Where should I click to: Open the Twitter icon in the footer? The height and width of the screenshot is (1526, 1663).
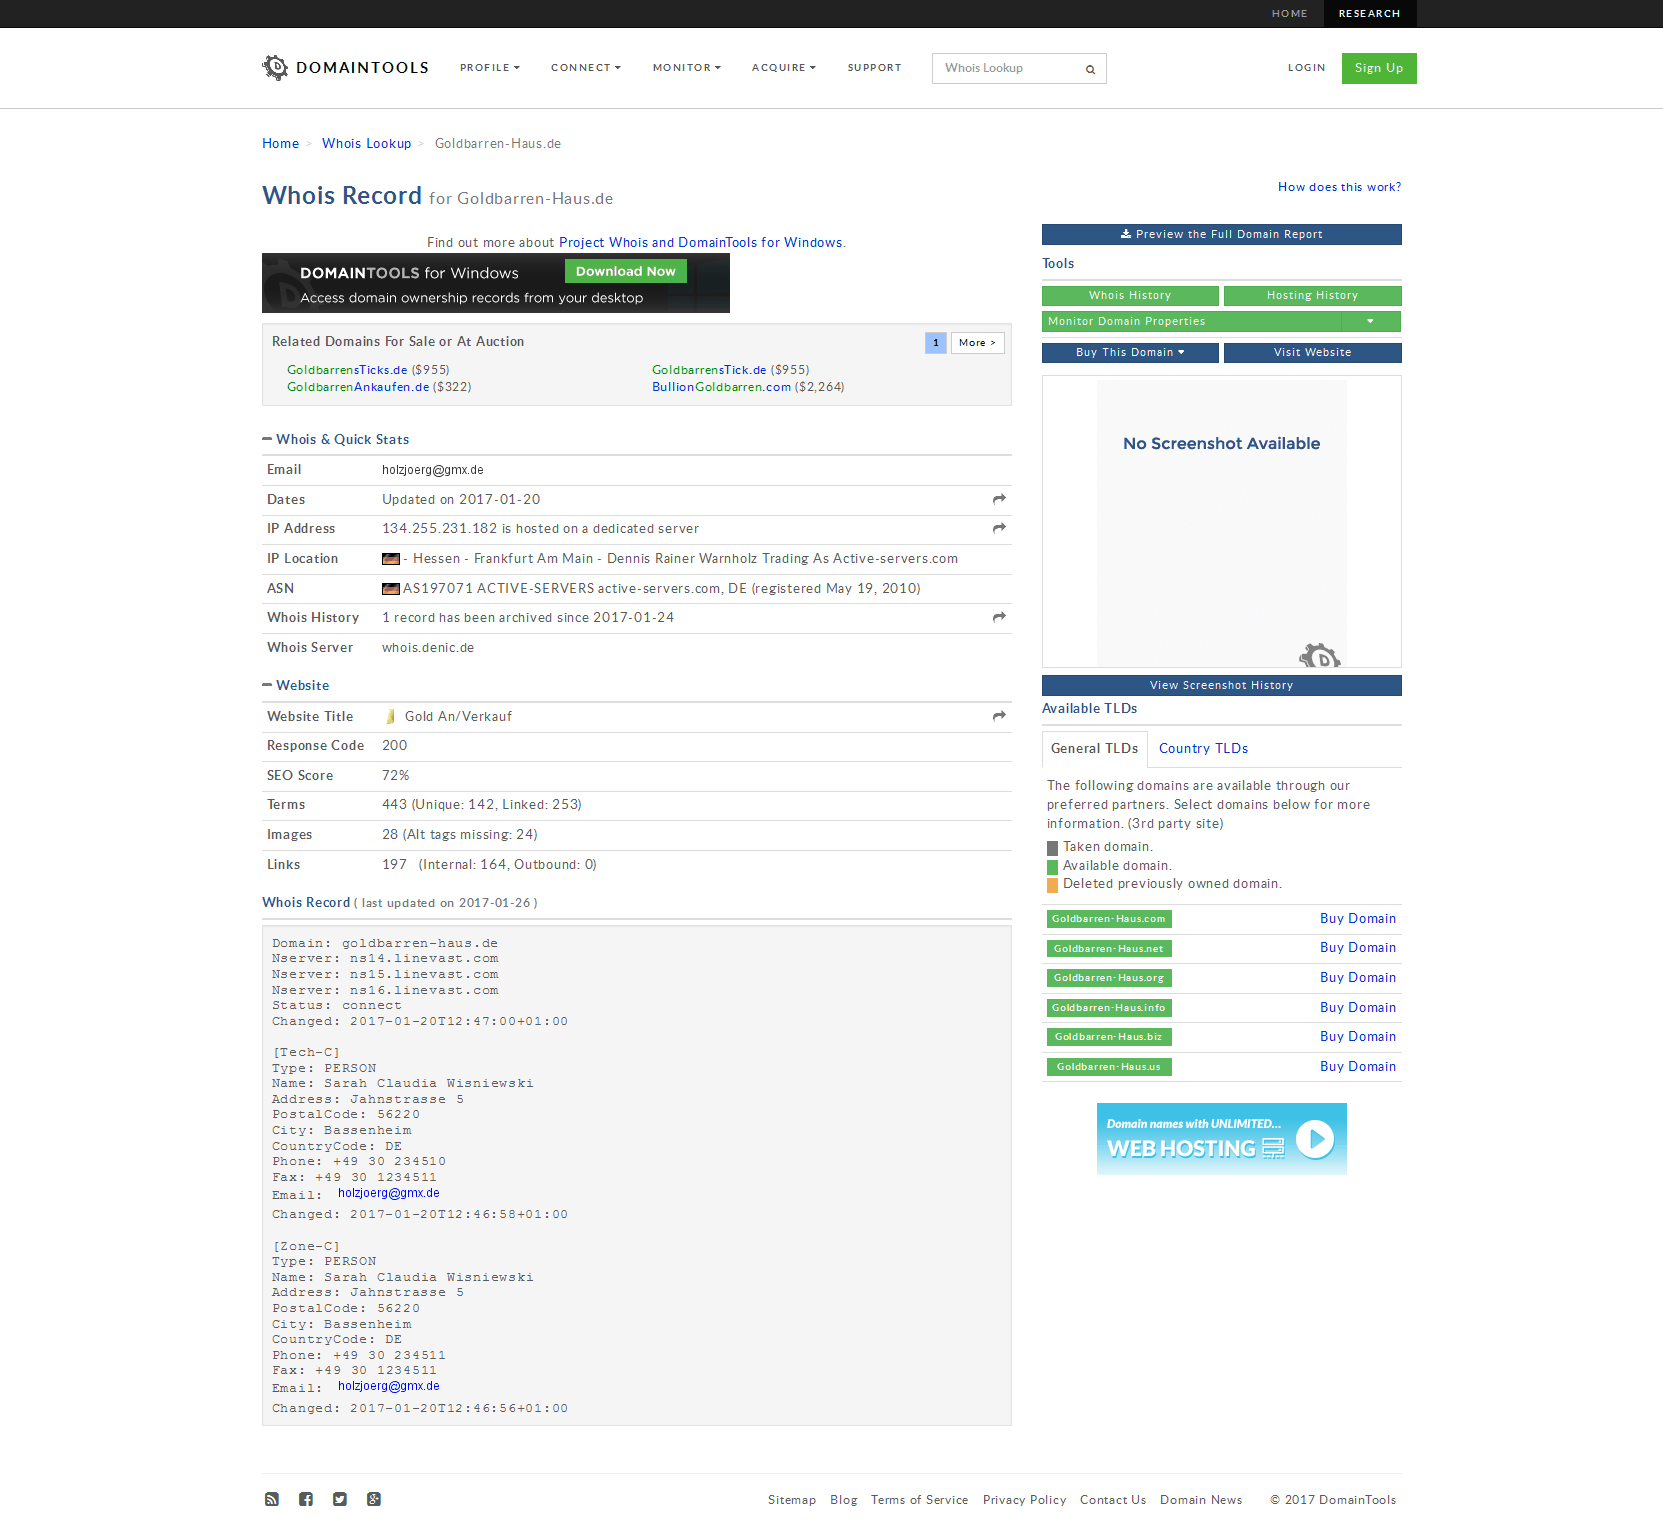[340, 1499]
